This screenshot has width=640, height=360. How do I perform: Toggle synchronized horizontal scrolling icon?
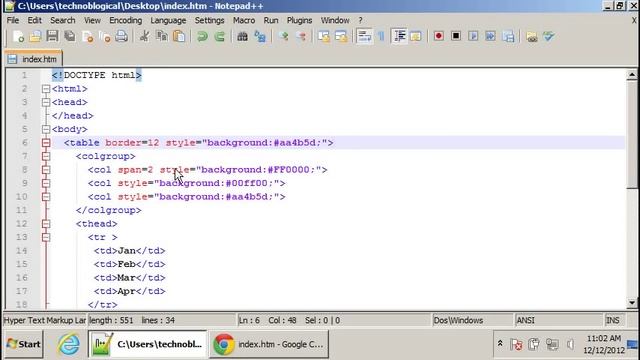341,36
